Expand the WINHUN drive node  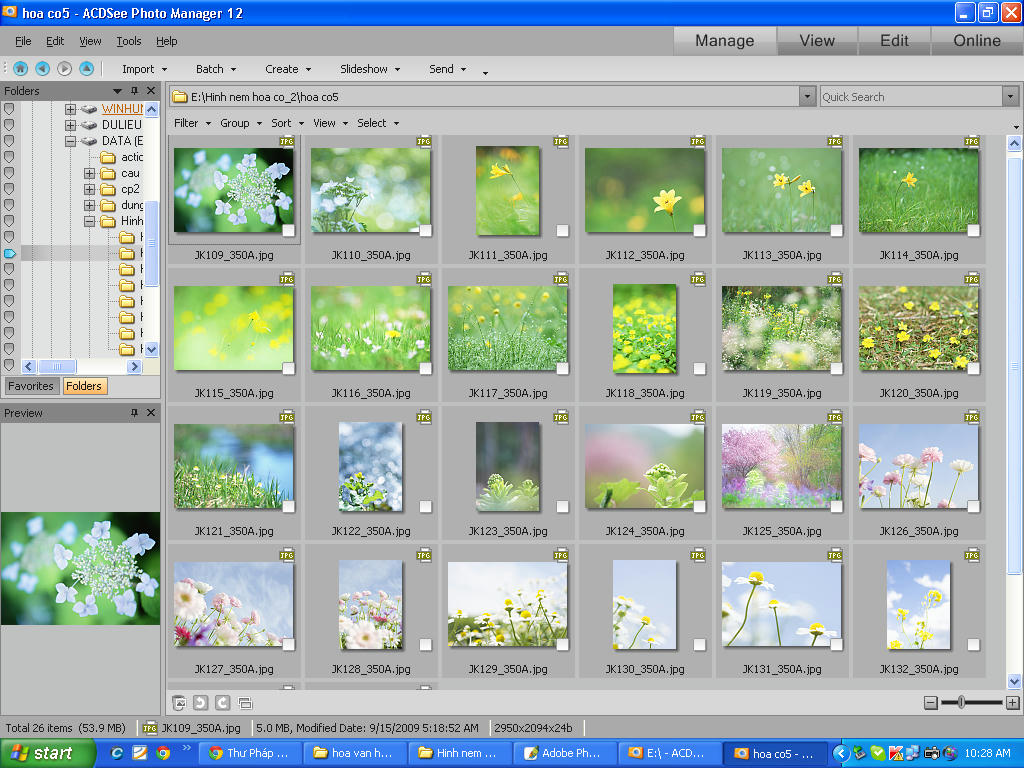(x=70, y=109)
